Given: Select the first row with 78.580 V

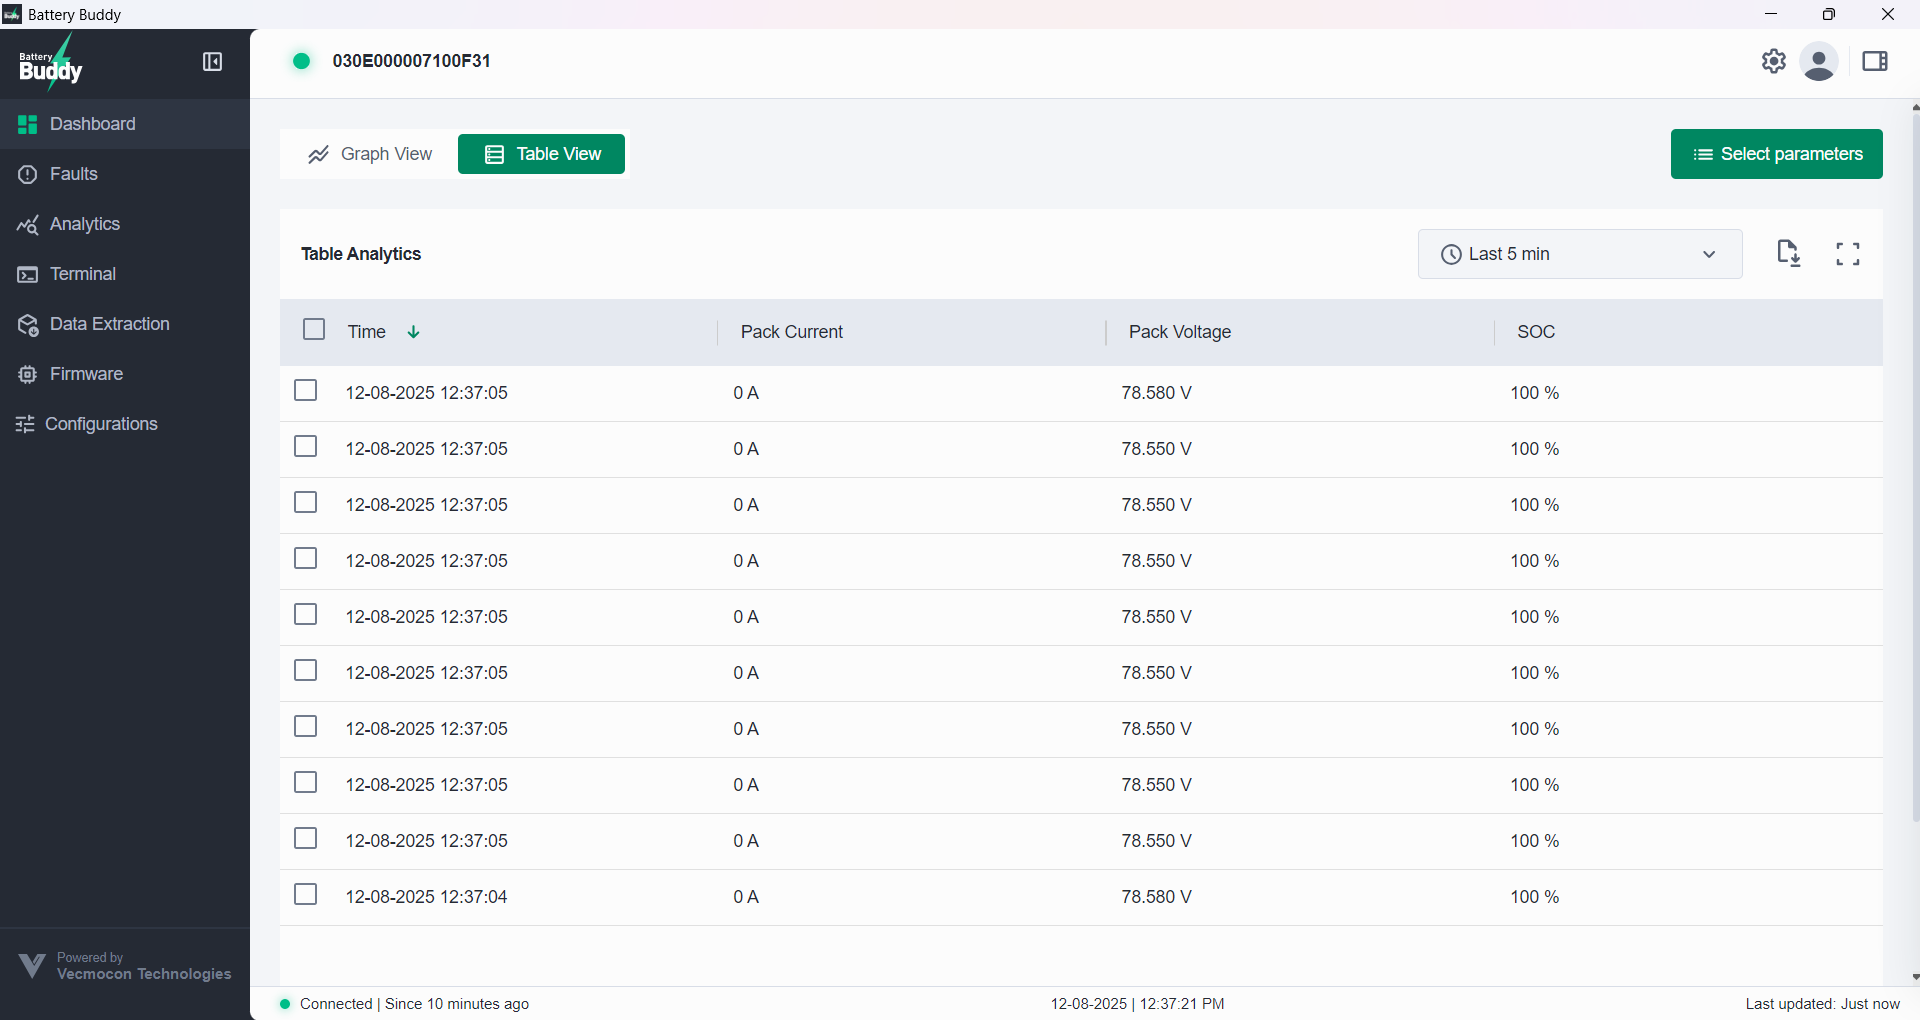Looking at the screenshot, I should tap(306, 390).
